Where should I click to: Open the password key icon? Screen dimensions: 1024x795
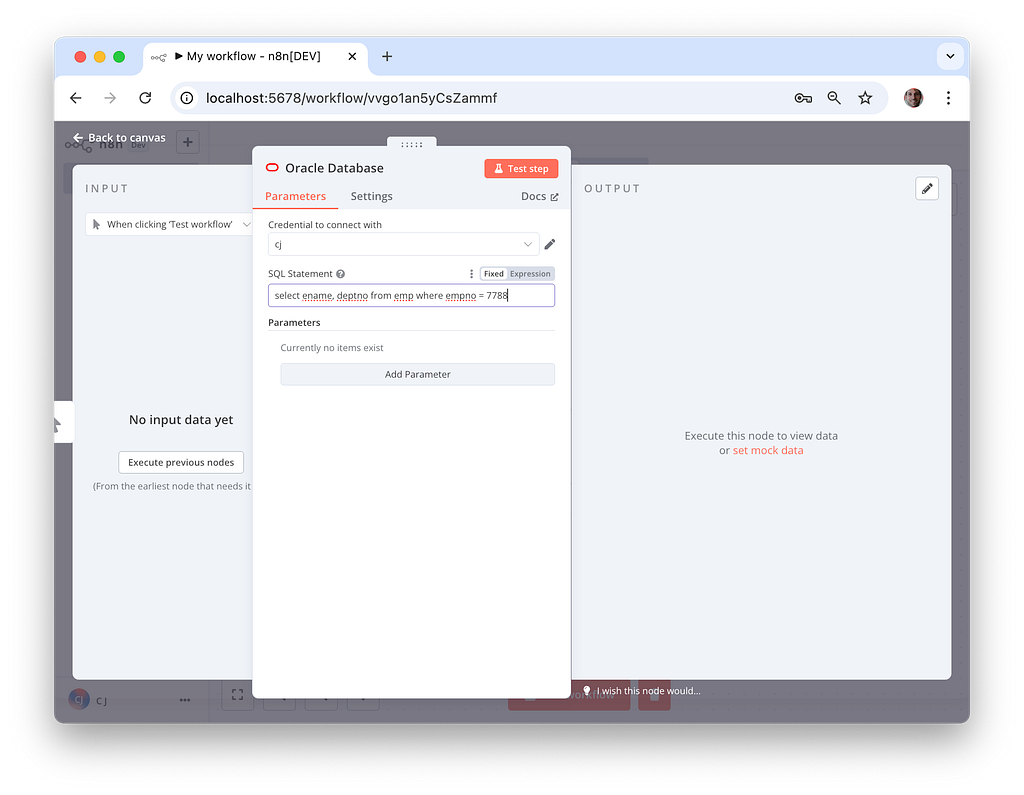(803, 98)
